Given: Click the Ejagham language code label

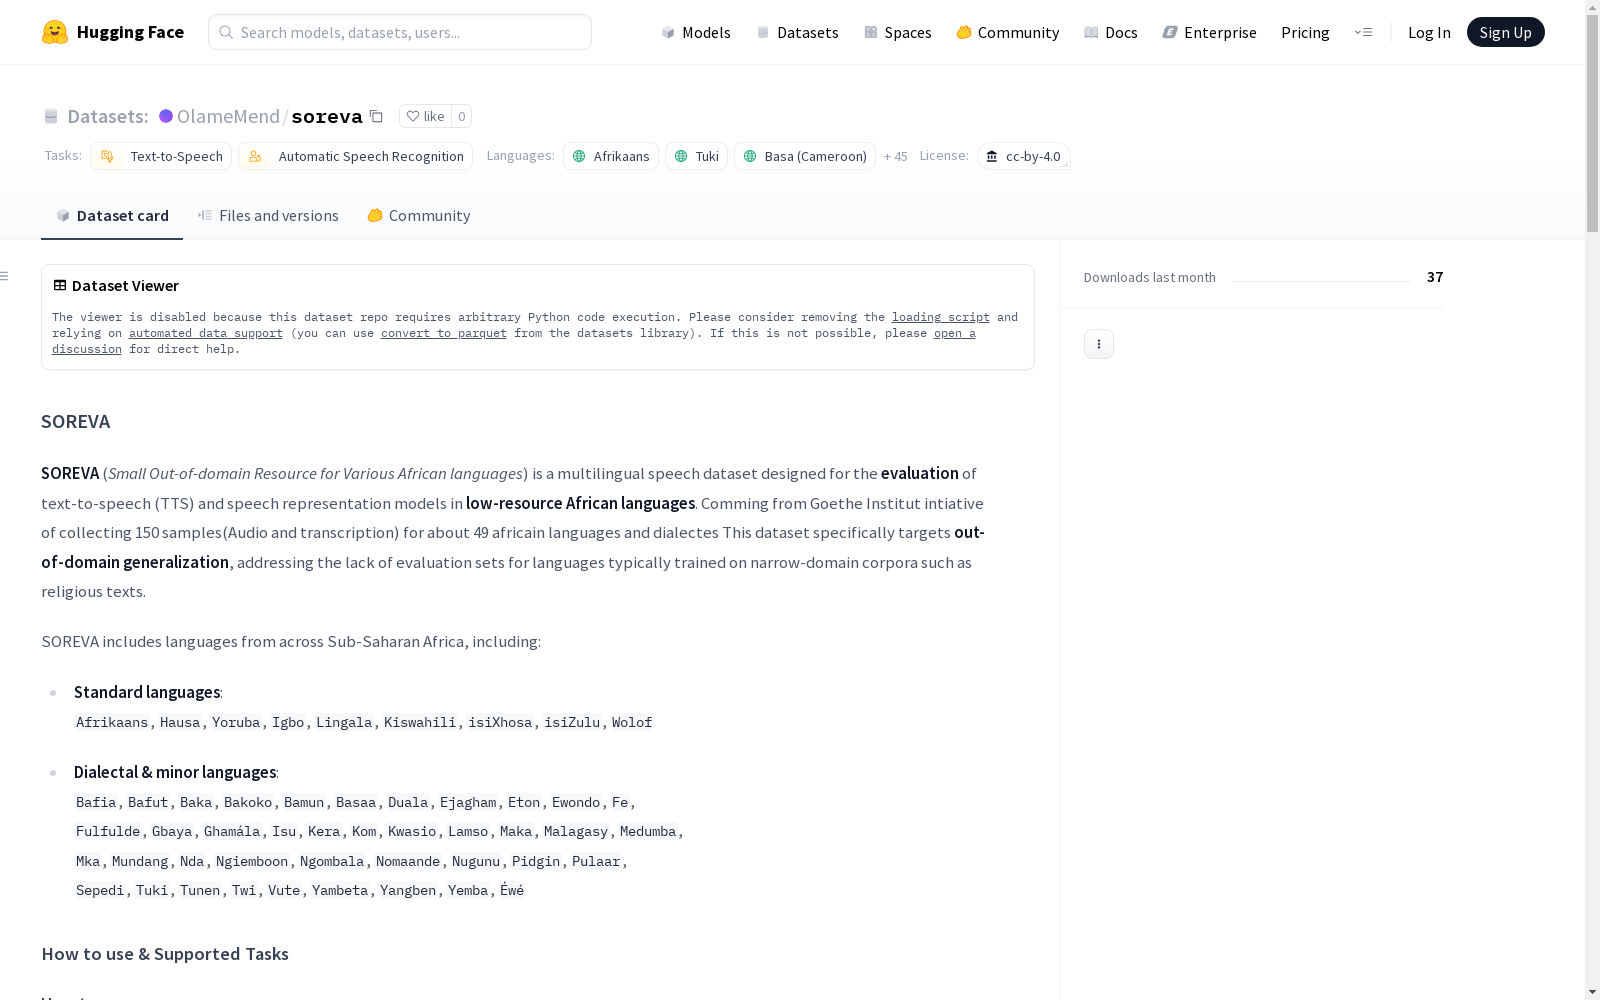Looking at the screenshot, I should pos(468,802).
